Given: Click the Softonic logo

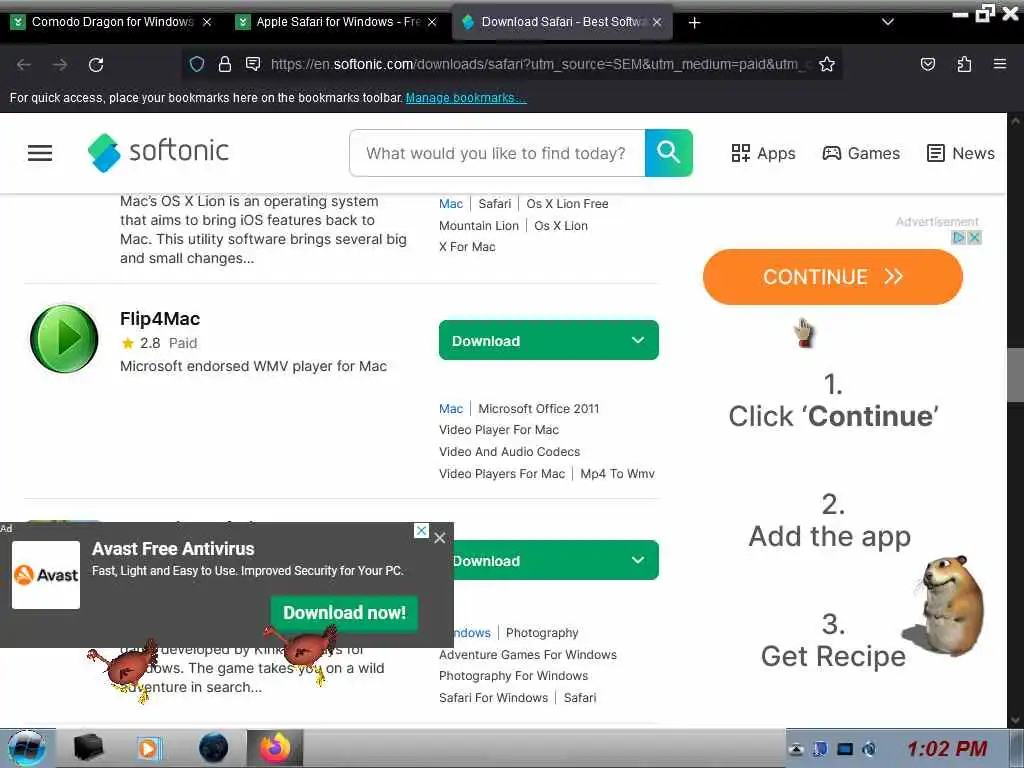Looking at the screenshot, I should coord(158,152).
